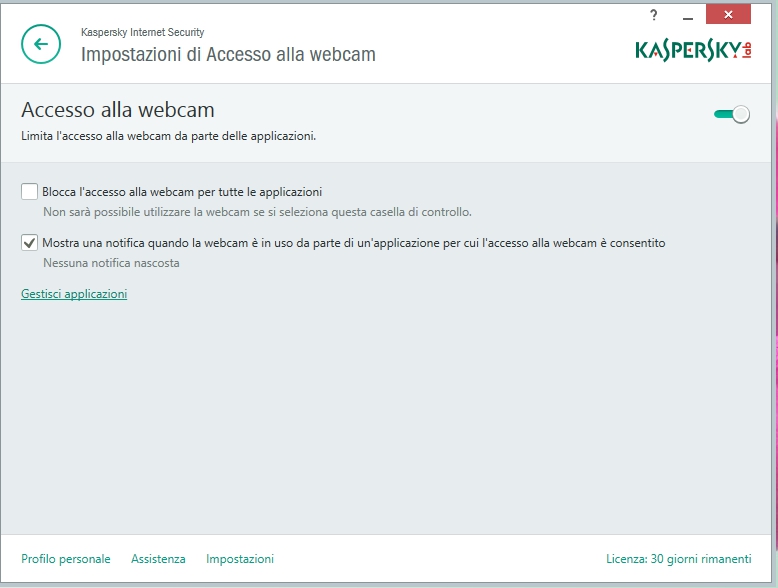Viewport: 778px width, 588px height.
Task: Click the Kaspersky Internet Security product name
Action: coord(142,32)
